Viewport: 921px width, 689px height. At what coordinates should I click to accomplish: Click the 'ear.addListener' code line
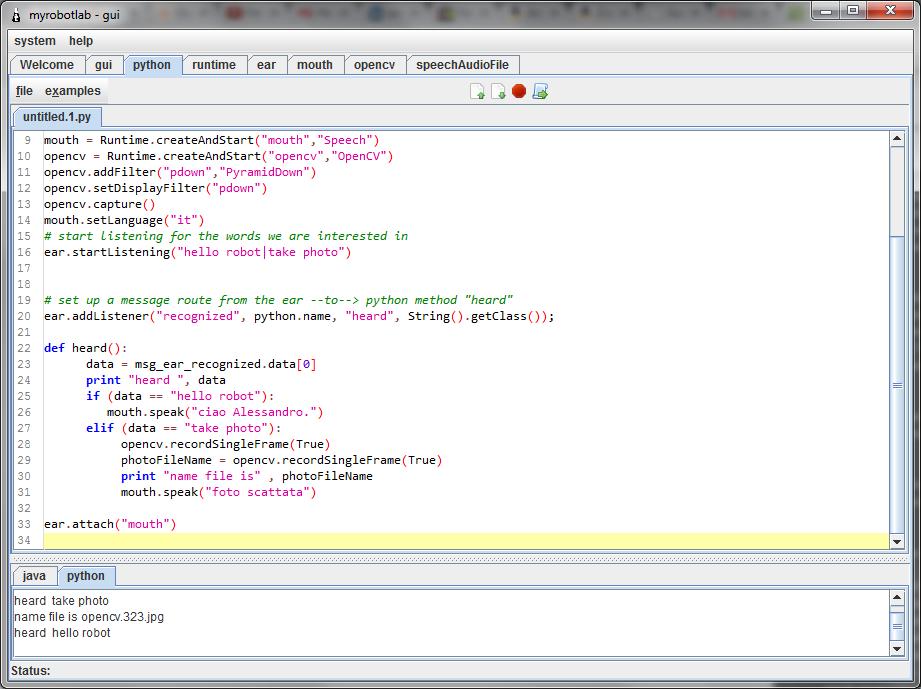[299, 317]
